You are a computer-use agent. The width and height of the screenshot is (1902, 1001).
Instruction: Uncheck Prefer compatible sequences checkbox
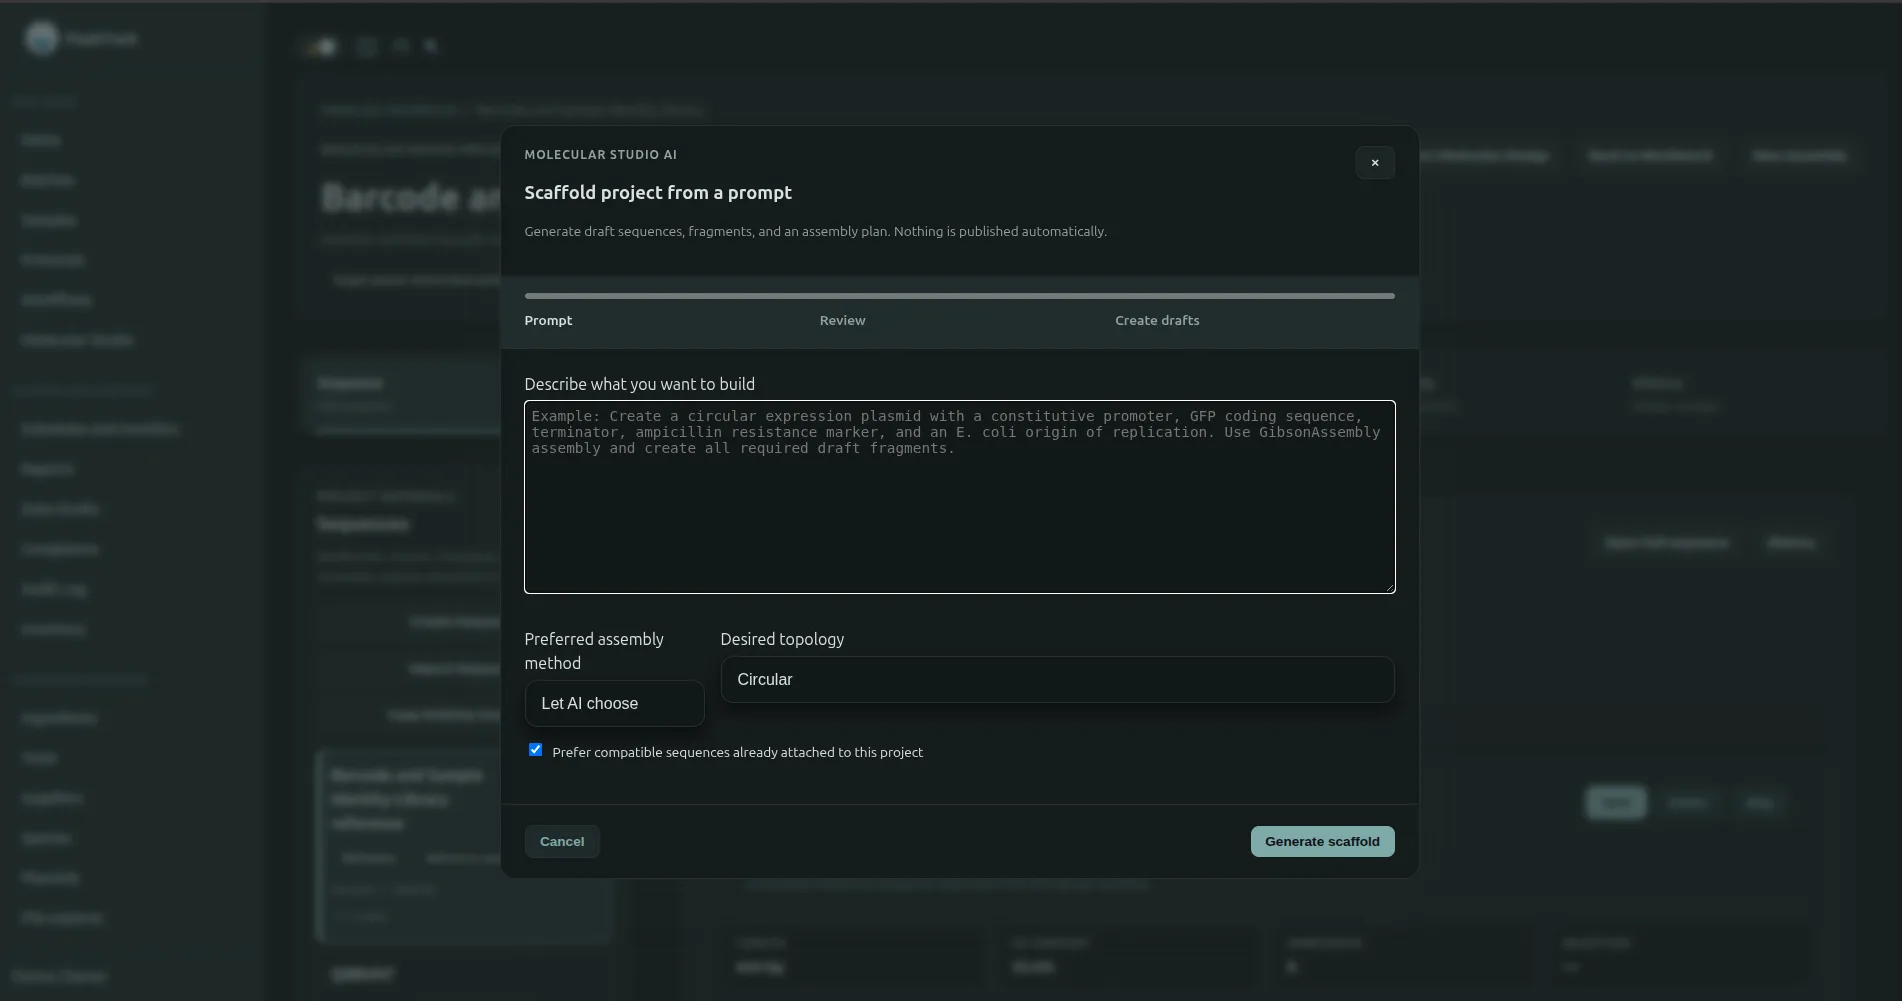click(535, 750)
